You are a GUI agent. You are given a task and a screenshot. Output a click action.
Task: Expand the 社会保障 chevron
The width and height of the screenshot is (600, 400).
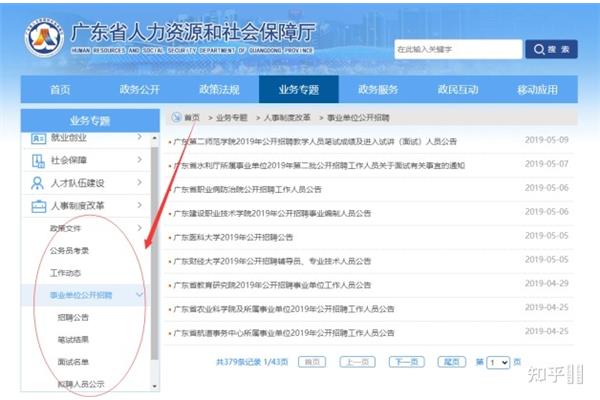[139, 159]
